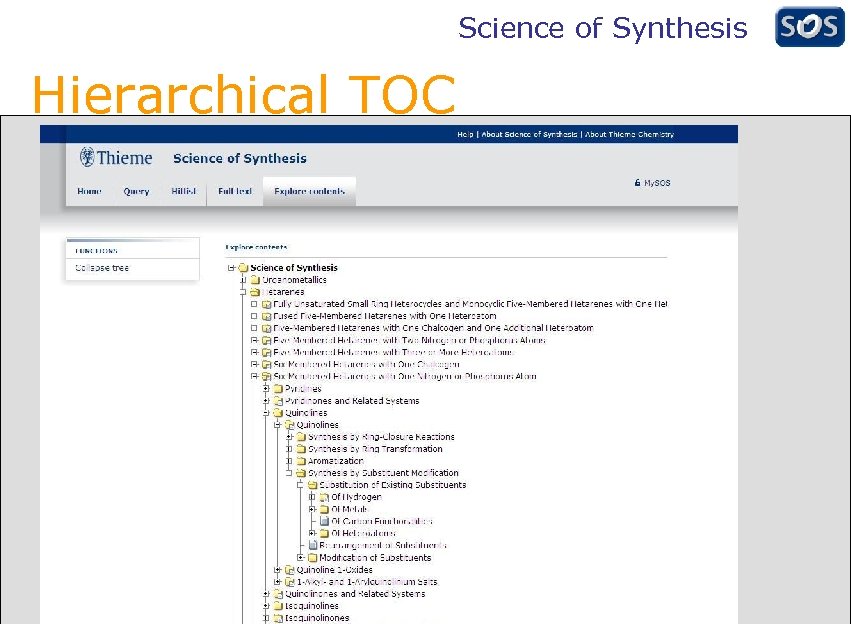Expand Modification of Substituents branch
This screenshot has width=851, height=624.
301,558
